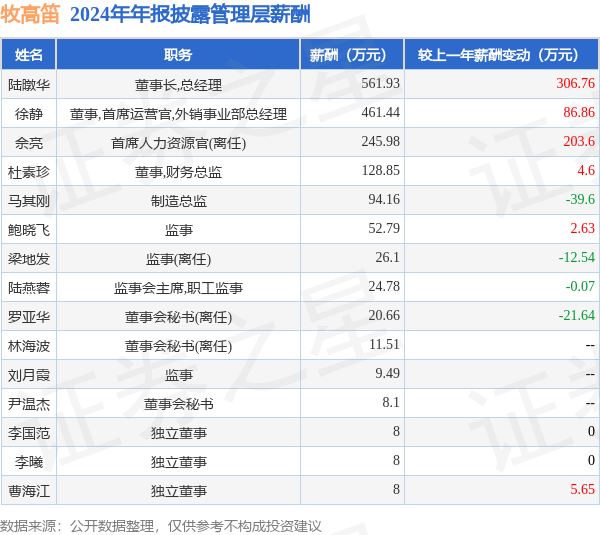Select the name 尹温杰
This screenshot has width=600, height=535.
pos(29,404)
